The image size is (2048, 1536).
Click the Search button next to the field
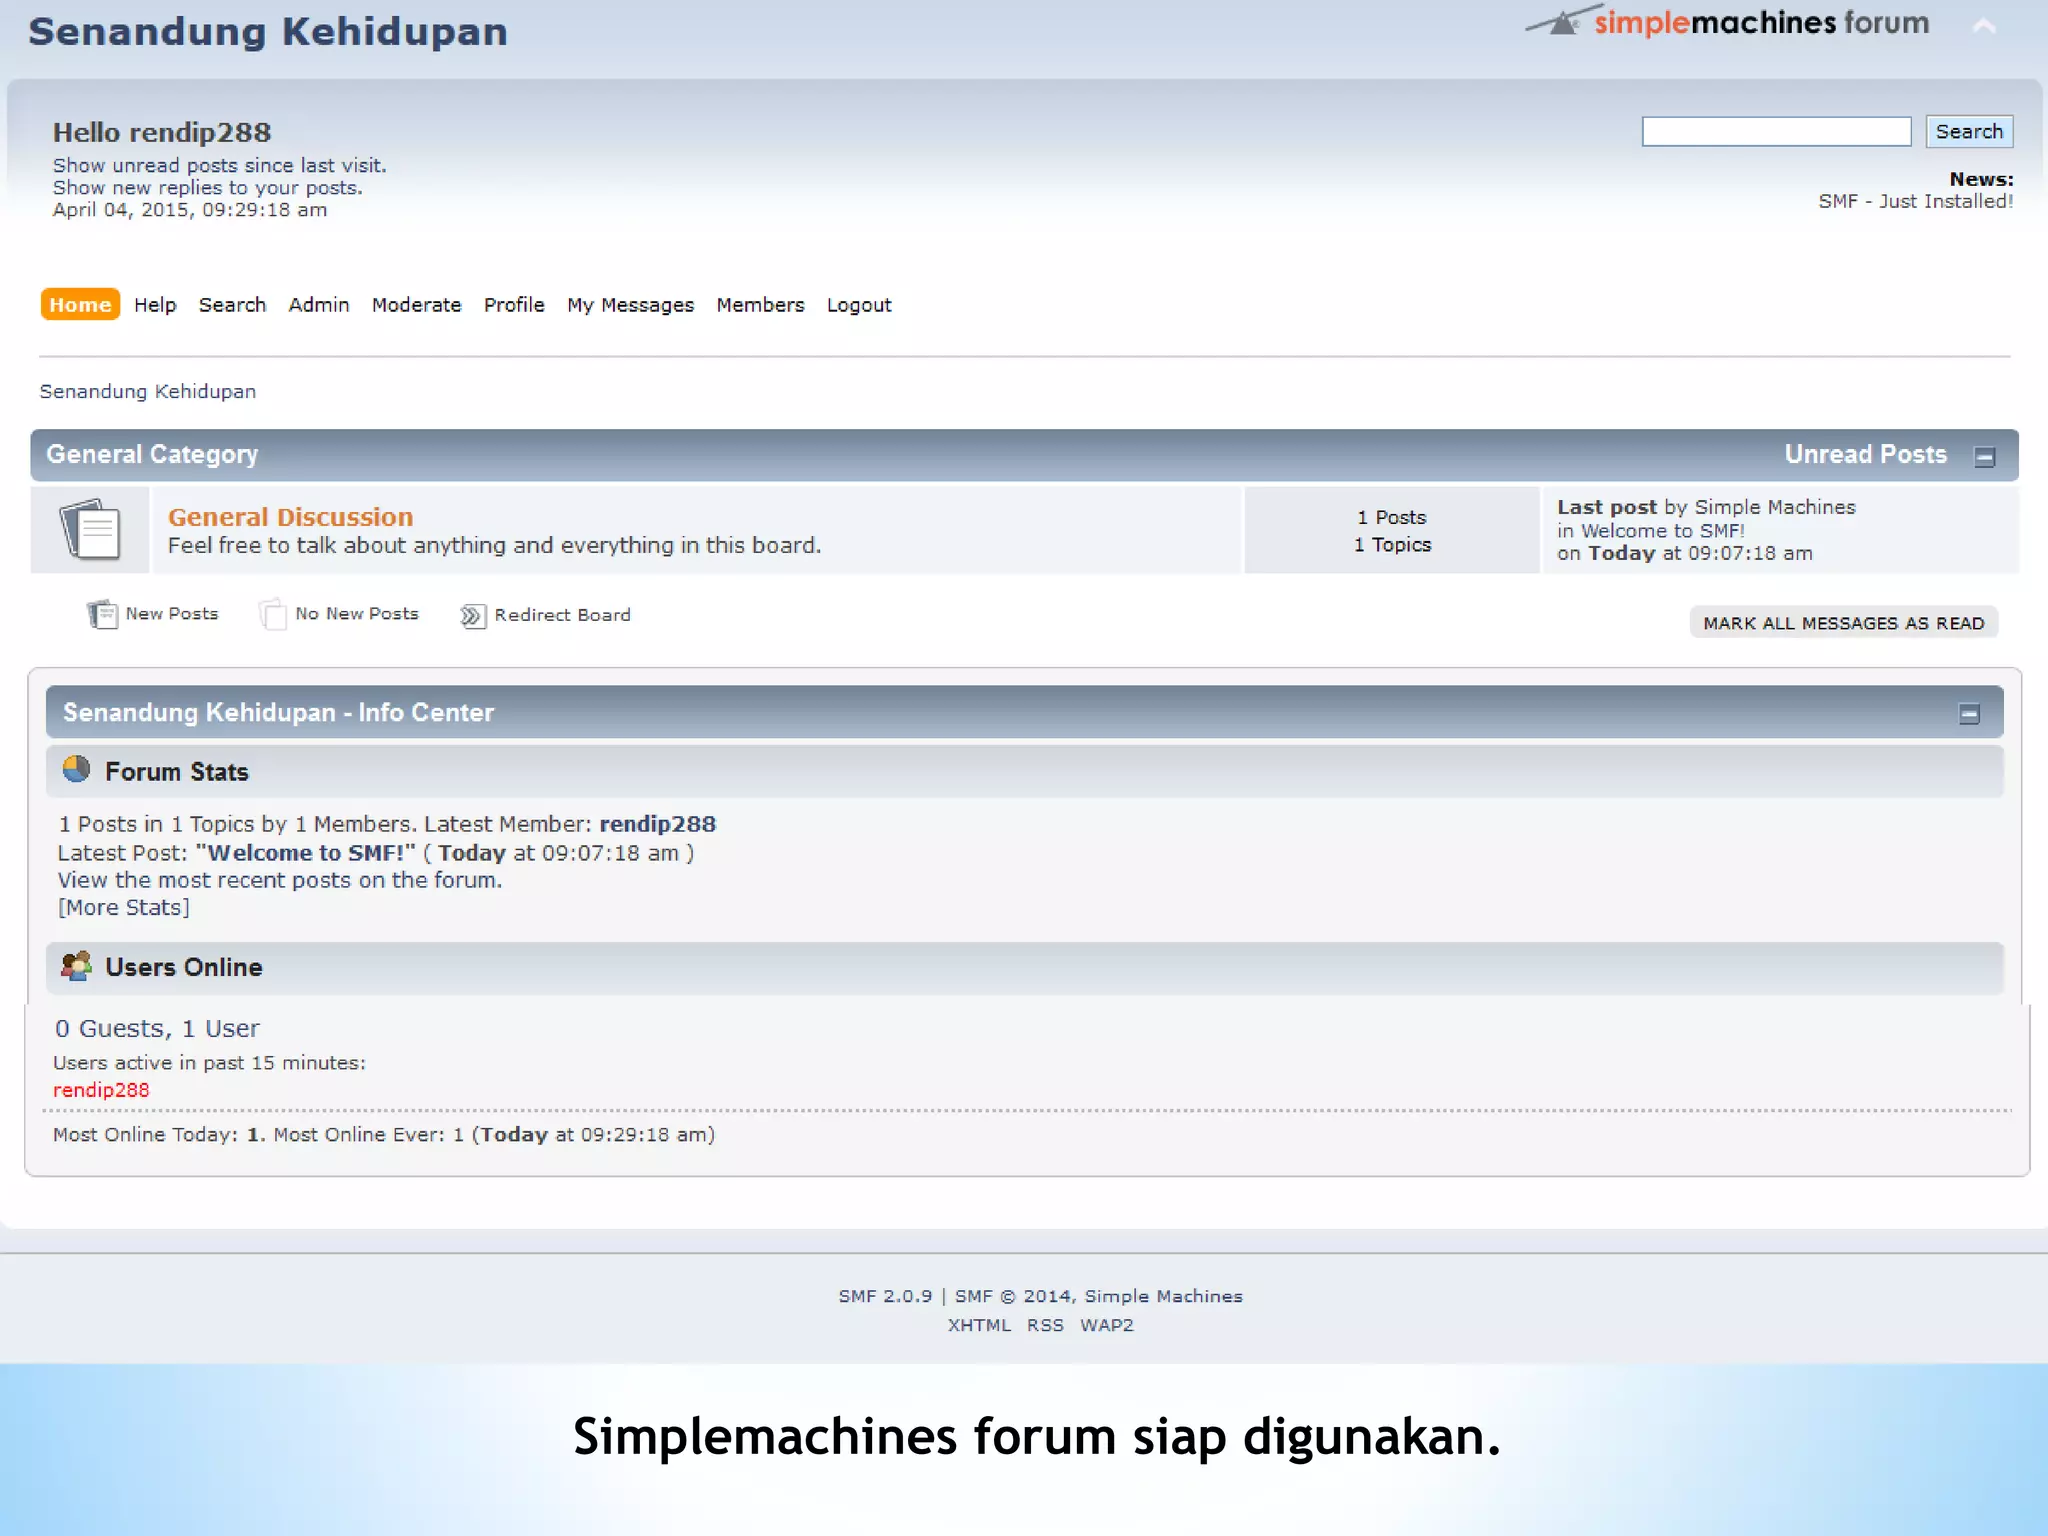tap(1969, 131)
